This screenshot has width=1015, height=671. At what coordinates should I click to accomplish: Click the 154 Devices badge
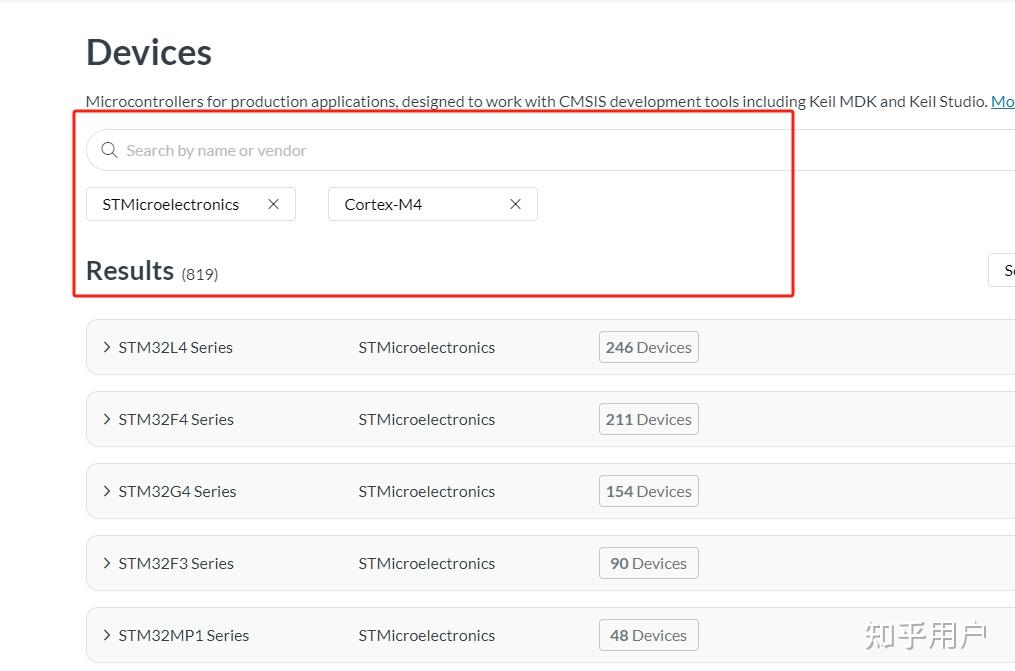648,491
